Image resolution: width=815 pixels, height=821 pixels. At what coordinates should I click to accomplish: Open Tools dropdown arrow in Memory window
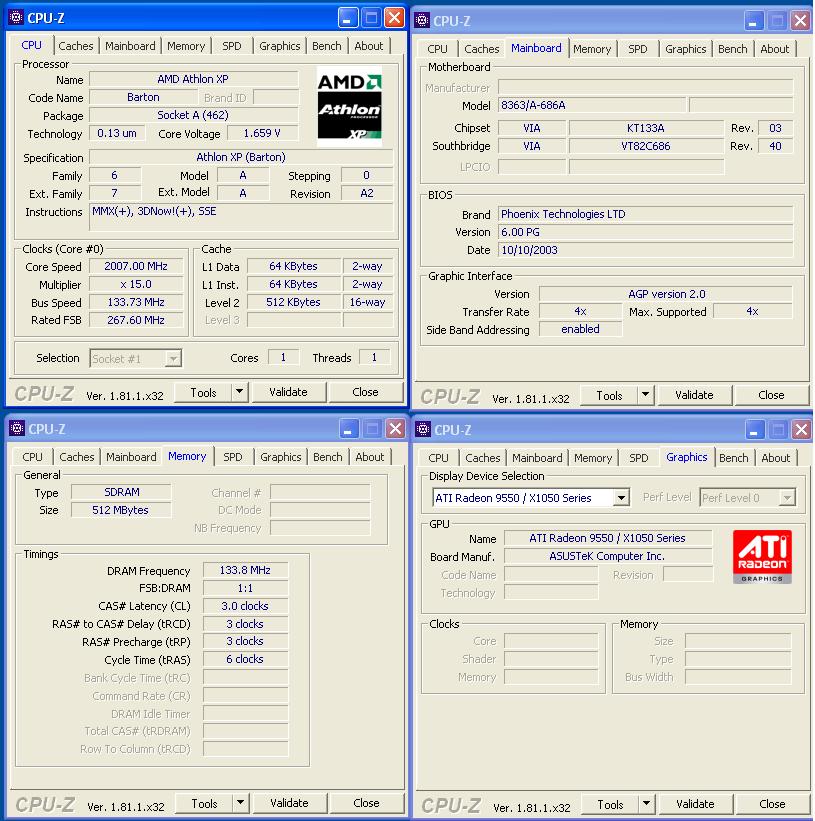pyautogui.click(x=241, y=803)
